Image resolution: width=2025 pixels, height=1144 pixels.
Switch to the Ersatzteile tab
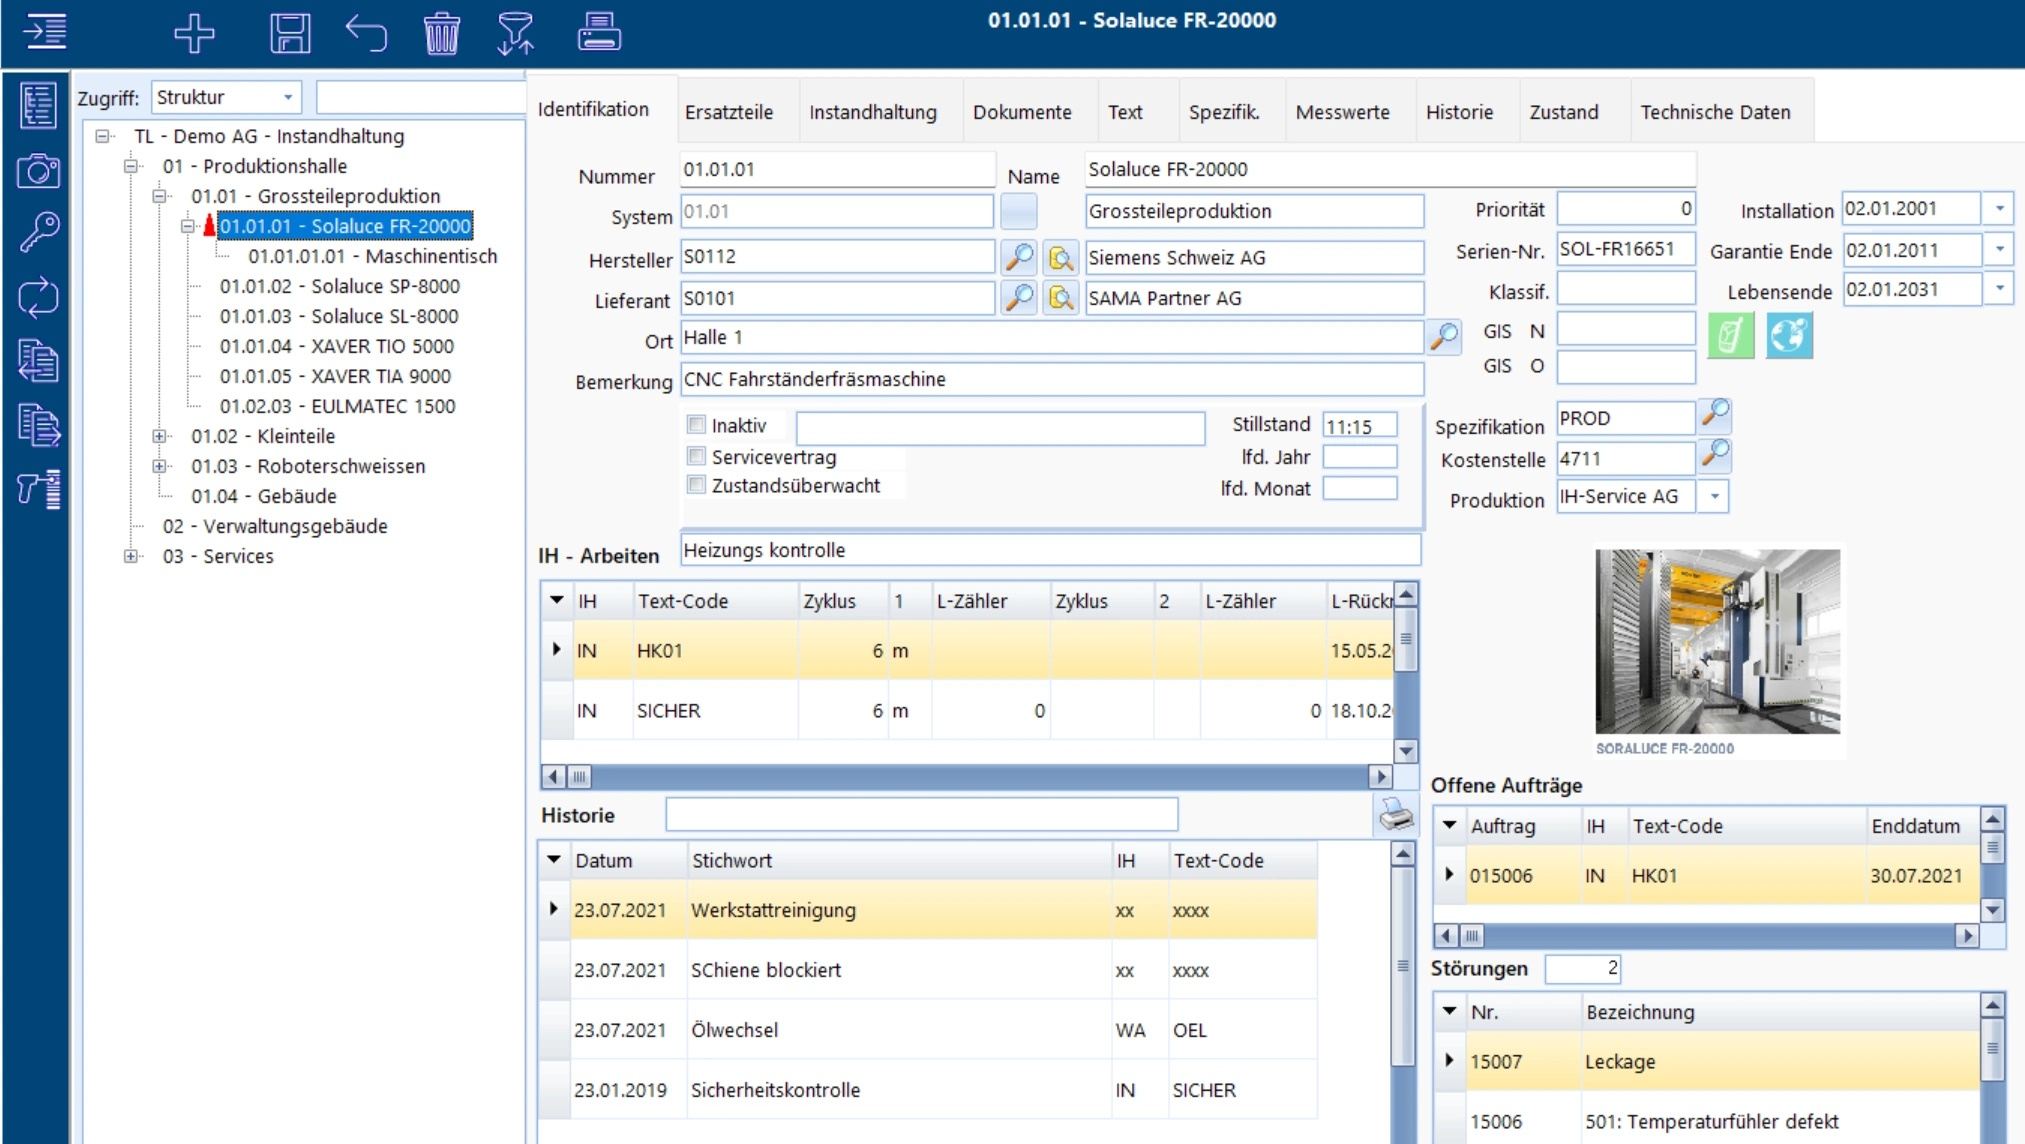tap(728, 112)
